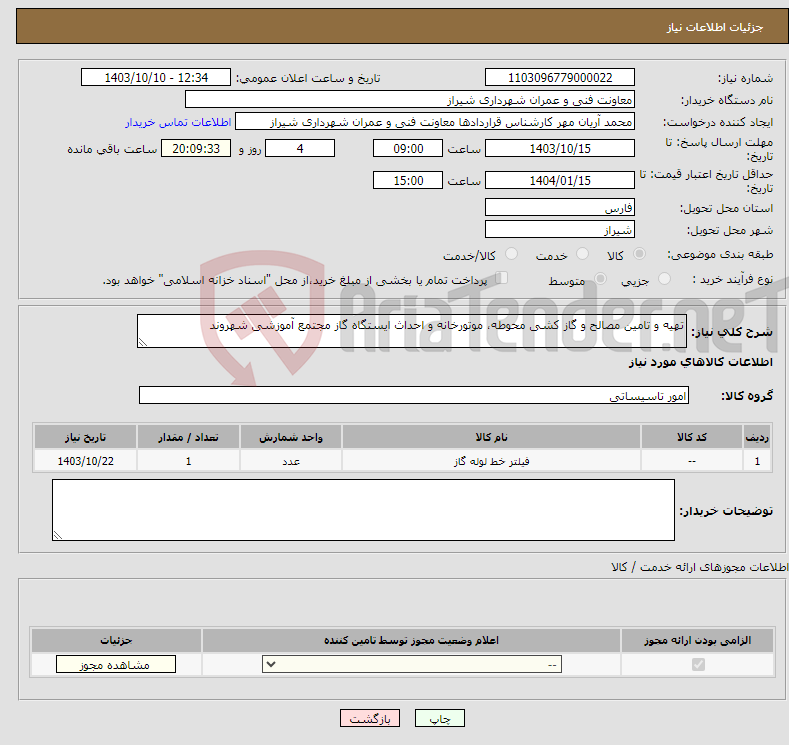The width and height of the screenshot is (789, 745).
Task: Click the 15:00 validity time field
Action: coord(408,180)
